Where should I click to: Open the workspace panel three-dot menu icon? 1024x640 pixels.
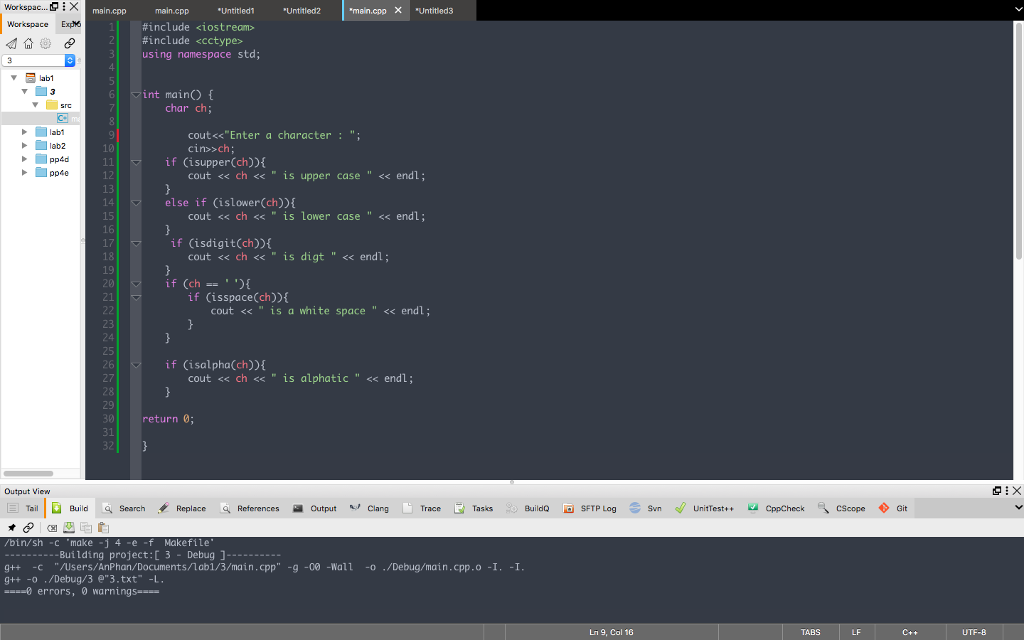tap(64, 6)
